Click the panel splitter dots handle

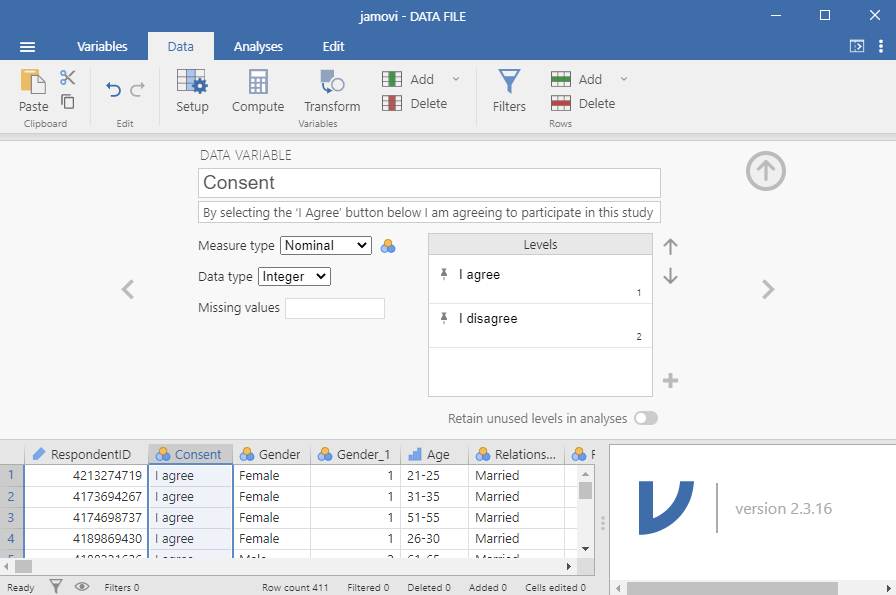point(602,523)
